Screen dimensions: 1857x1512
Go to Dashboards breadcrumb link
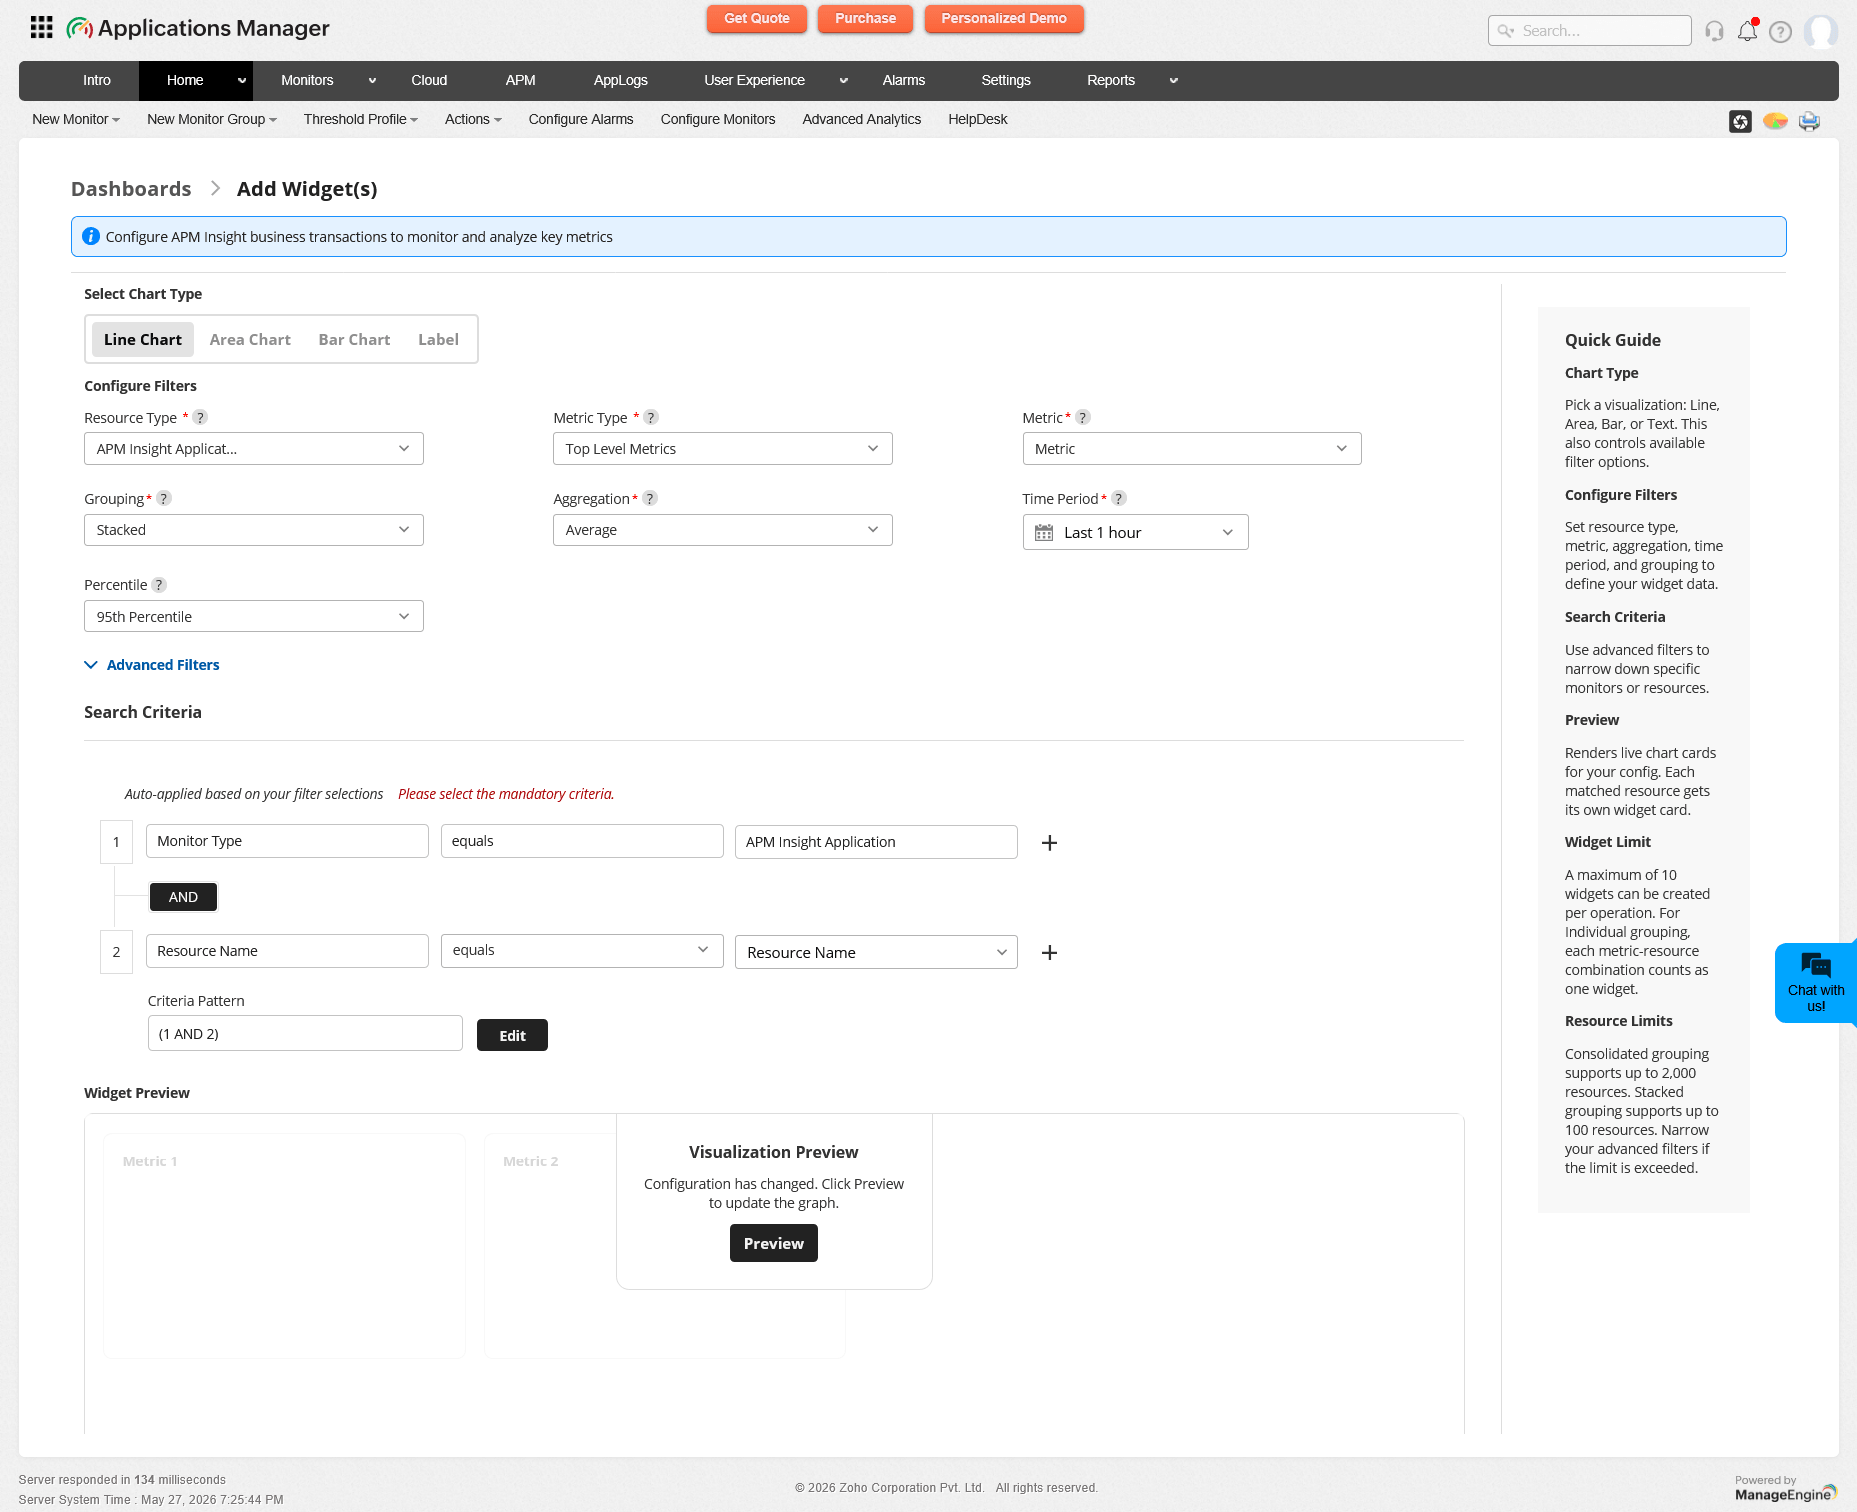click(131, 189)
